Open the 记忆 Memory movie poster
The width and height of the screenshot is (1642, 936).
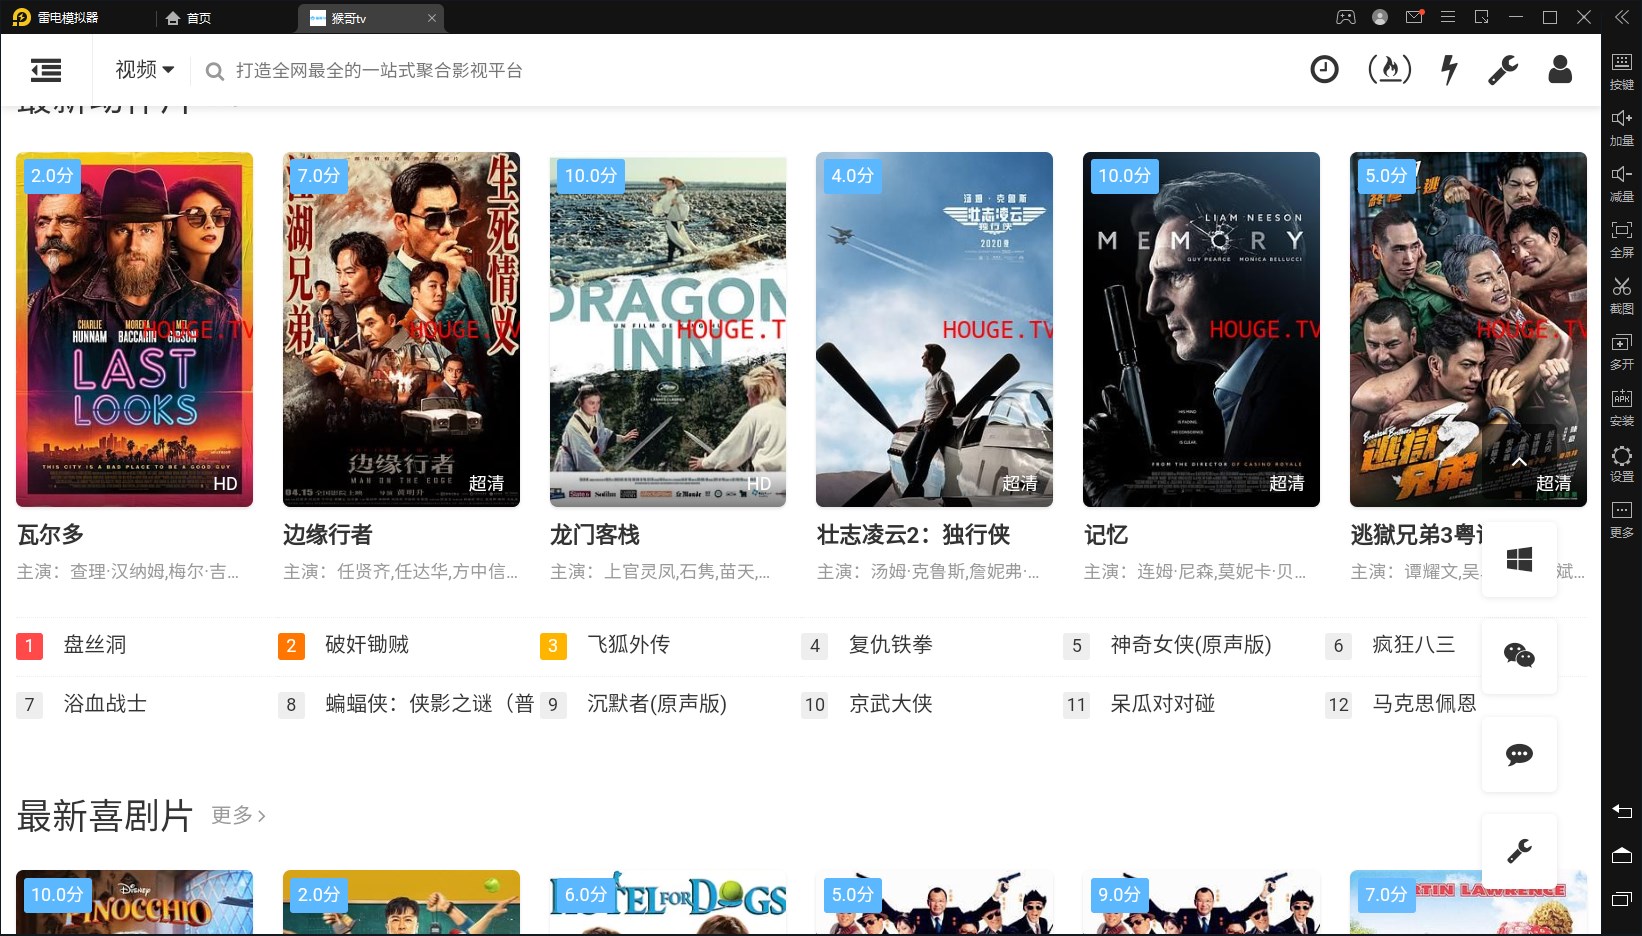(1201, 329)
